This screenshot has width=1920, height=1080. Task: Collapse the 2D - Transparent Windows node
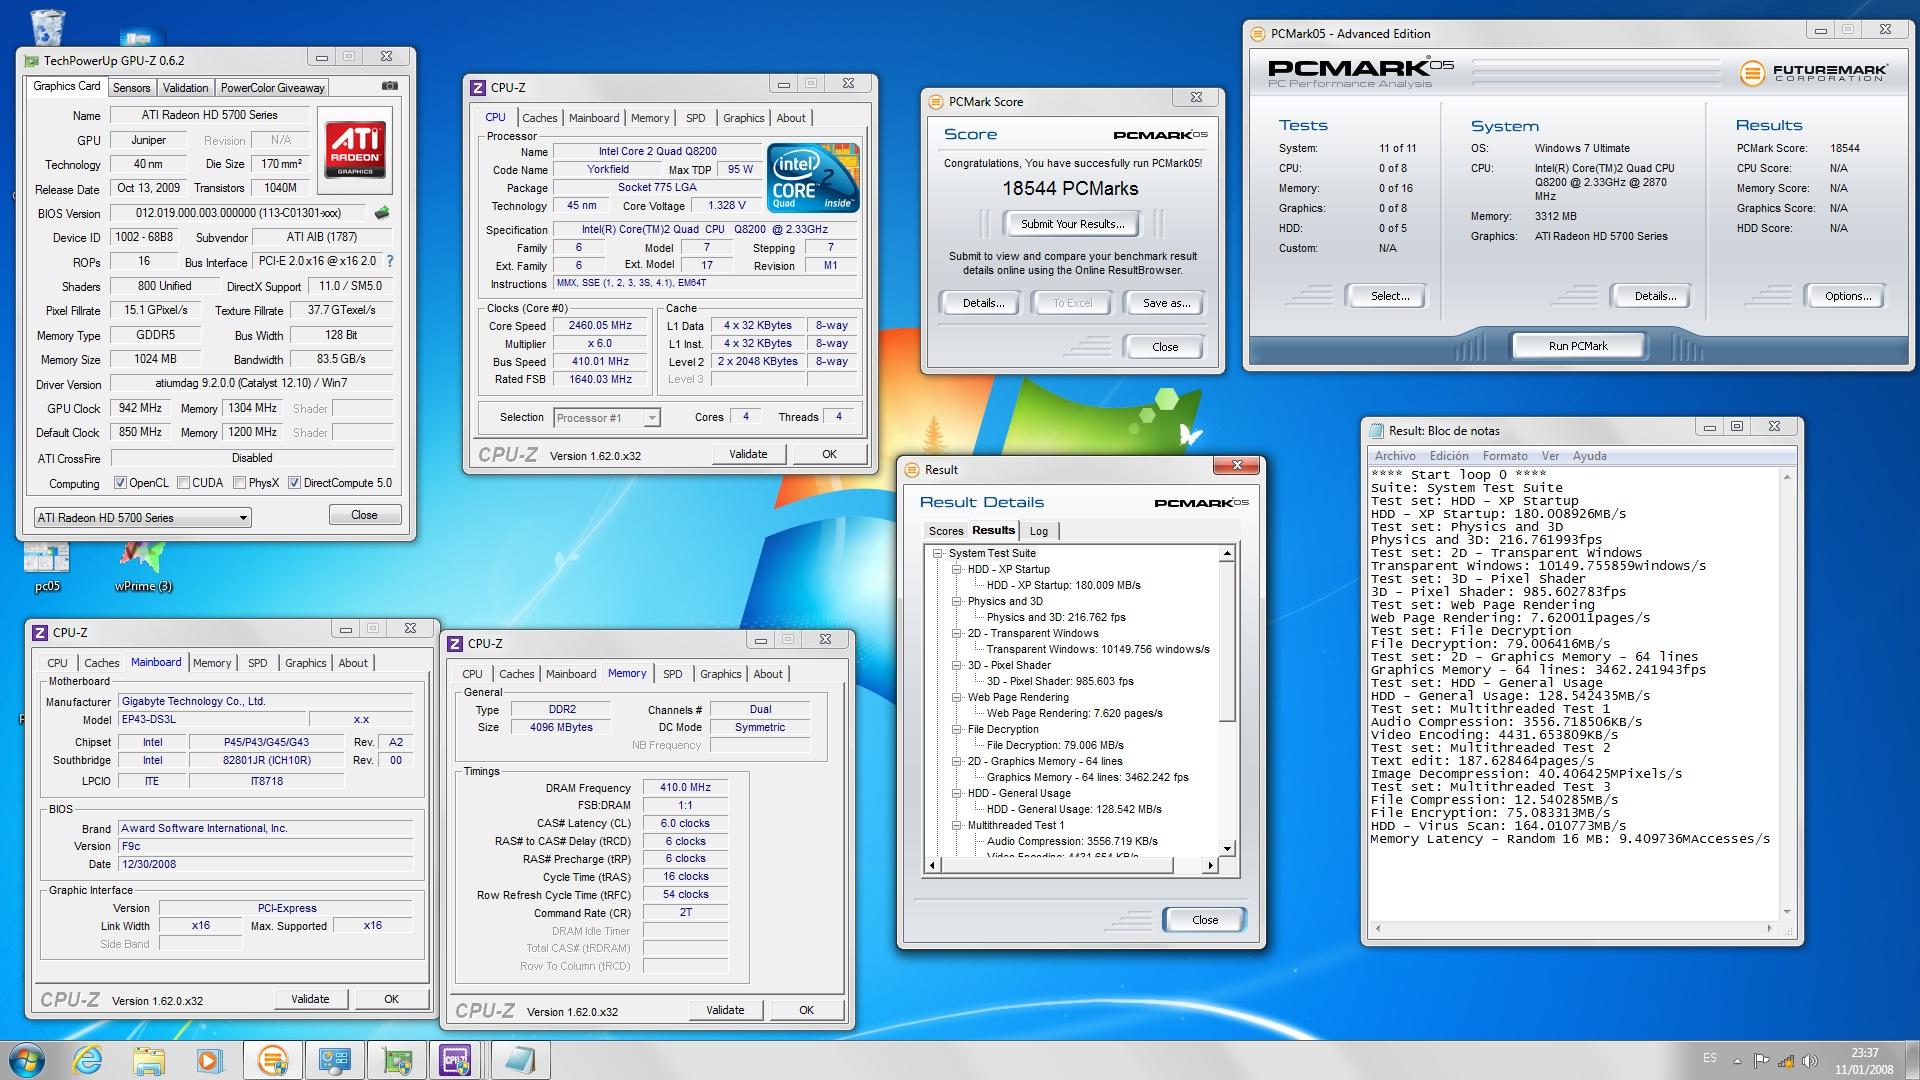tap(957, 633)
